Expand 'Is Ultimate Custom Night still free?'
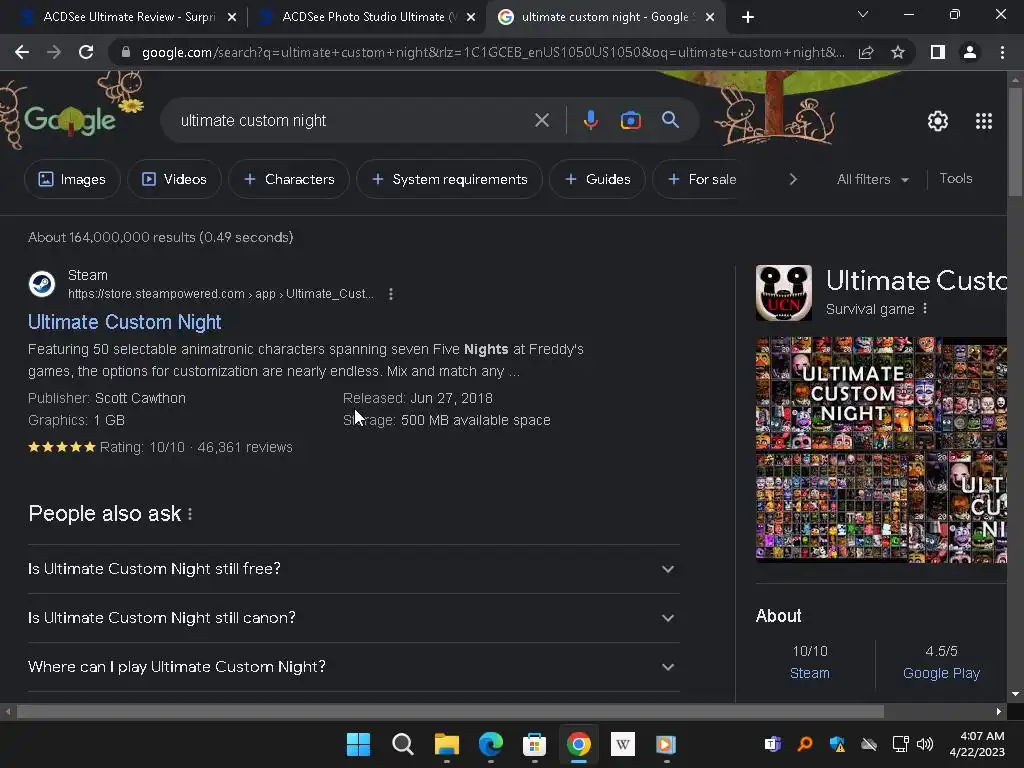 353,569
